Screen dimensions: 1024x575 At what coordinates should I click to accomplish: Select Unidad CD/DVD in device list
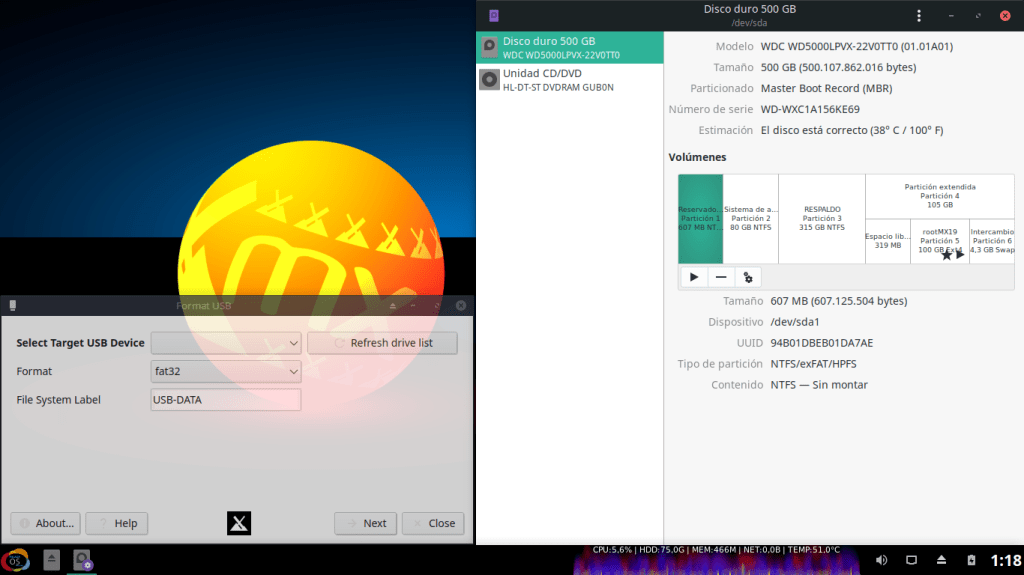pos(569,80)
